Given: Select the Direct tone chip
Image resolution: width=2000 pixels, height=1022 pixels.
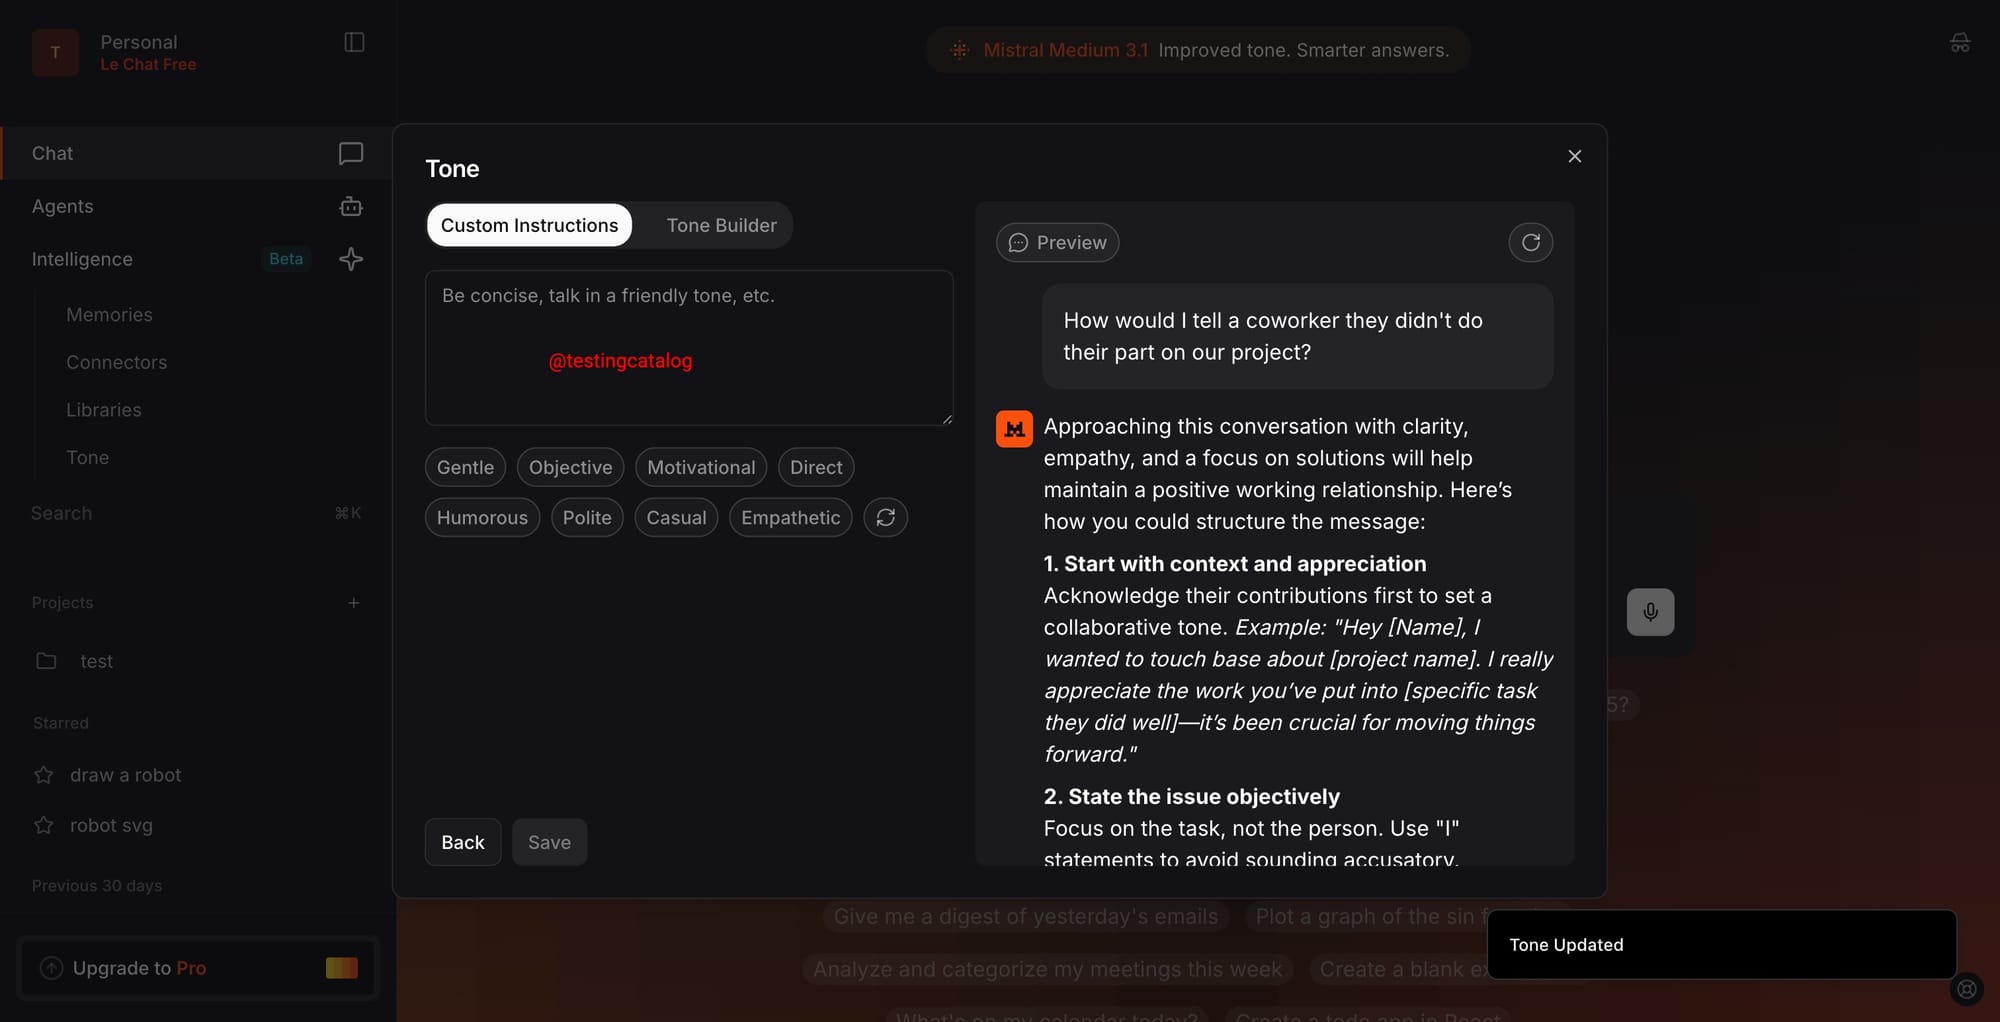Looking at the screenshot, I should click(x=816, y=467).
